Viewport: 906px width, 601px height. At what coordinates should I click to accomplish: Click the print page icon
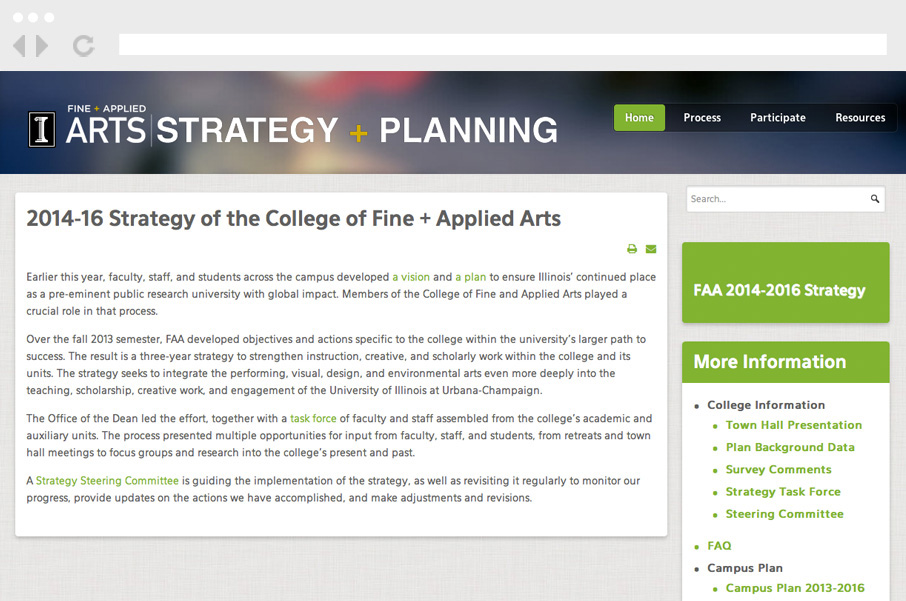[632, 249]
